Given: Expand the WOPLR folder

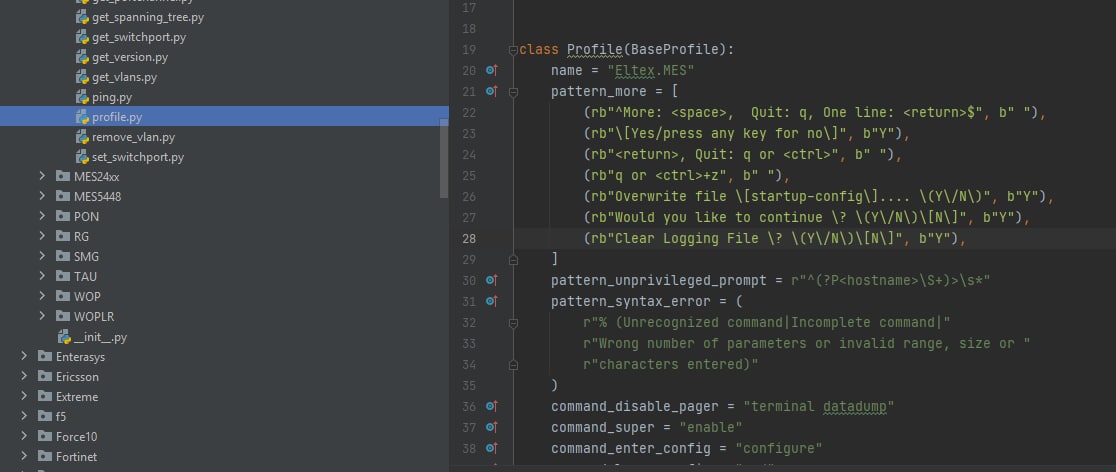Looking at the screenshot, I should (43, 315).
